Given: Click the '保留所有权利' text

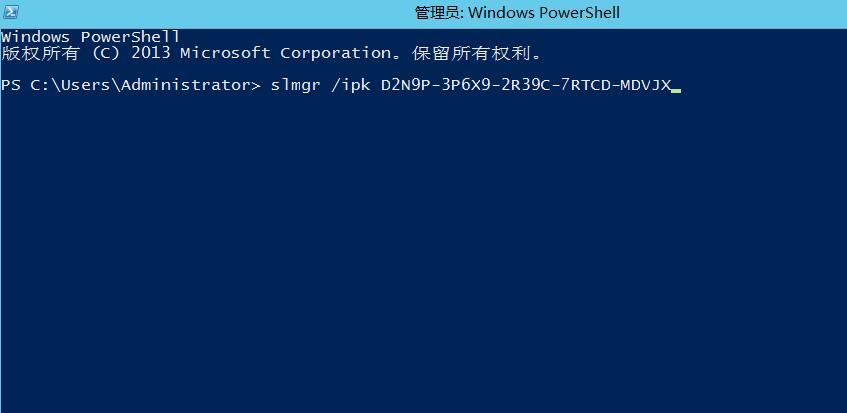Looking at the screenshot, I should click(472, 53).
